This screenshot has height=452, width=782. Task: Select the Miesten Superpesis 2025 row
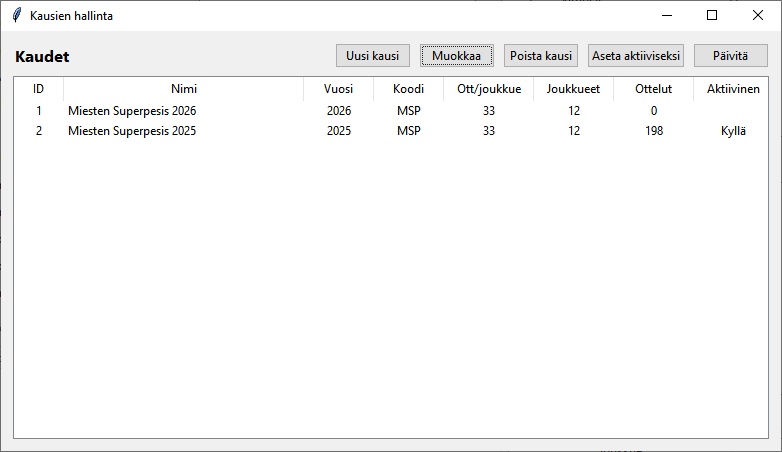click(132, 131)
